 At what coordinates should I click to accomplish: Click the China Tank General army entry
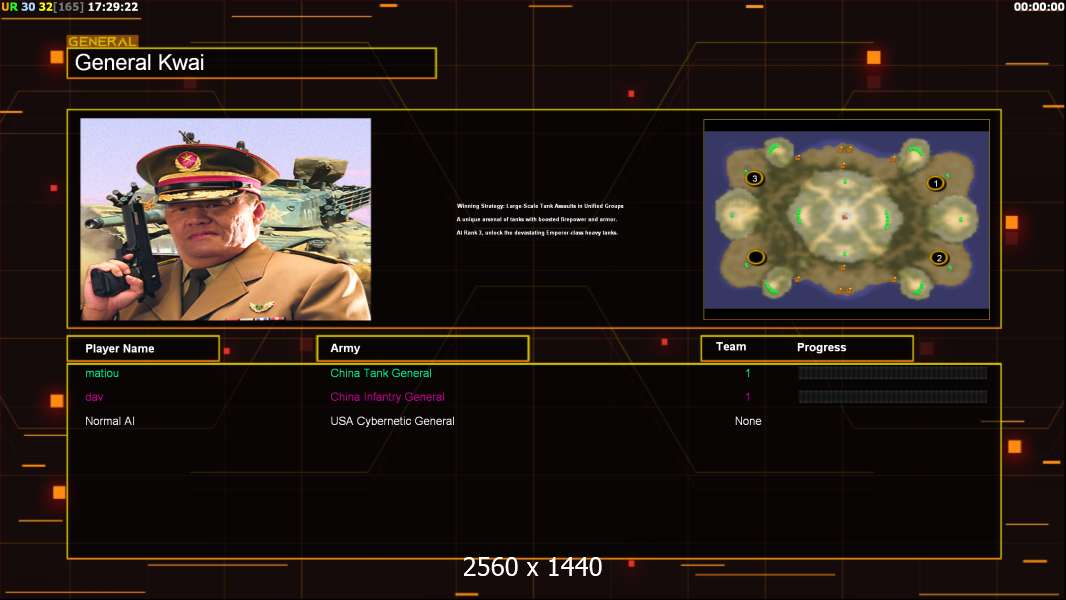[381, 373]
